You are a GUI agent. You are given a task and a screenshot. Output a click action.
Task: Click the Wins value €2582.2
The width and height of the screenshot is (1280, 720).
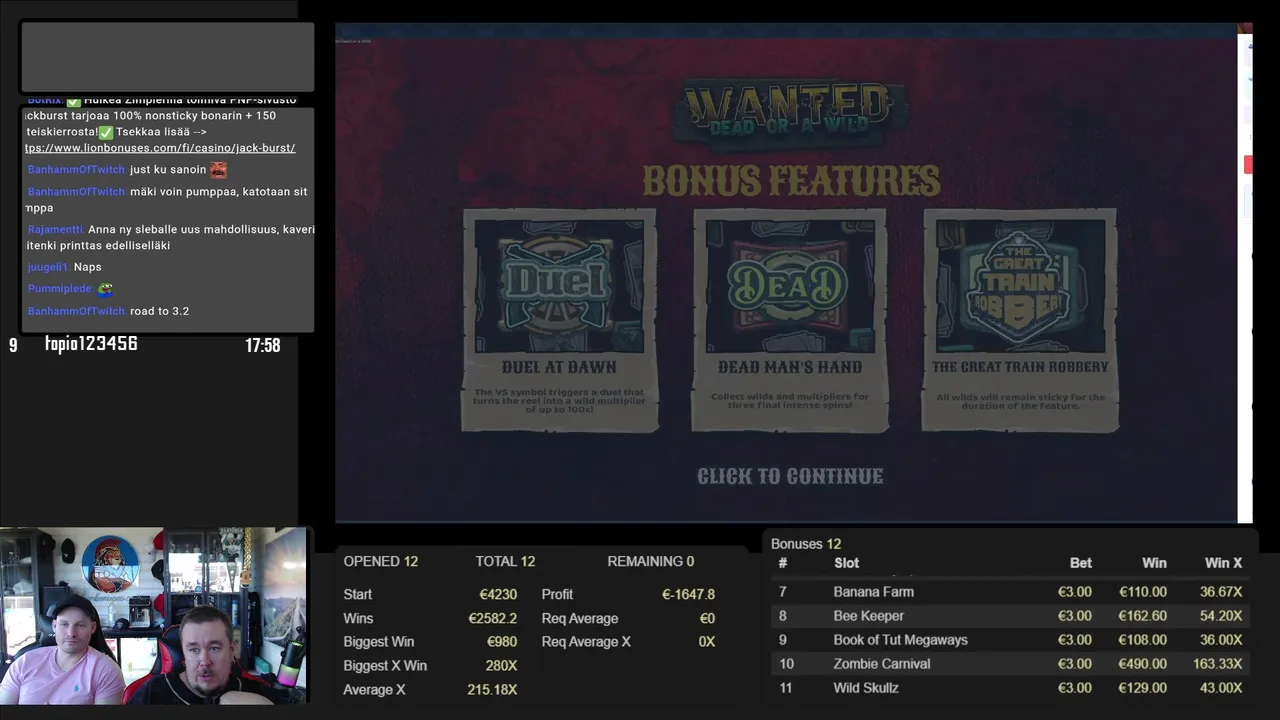[x=492, y=618]
